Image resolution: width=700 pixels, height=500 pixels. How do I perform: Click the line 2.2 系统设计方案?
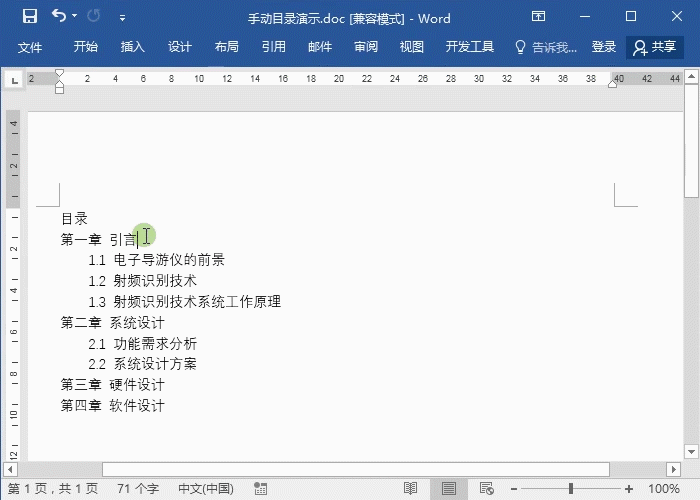click(x=142, y=364)
